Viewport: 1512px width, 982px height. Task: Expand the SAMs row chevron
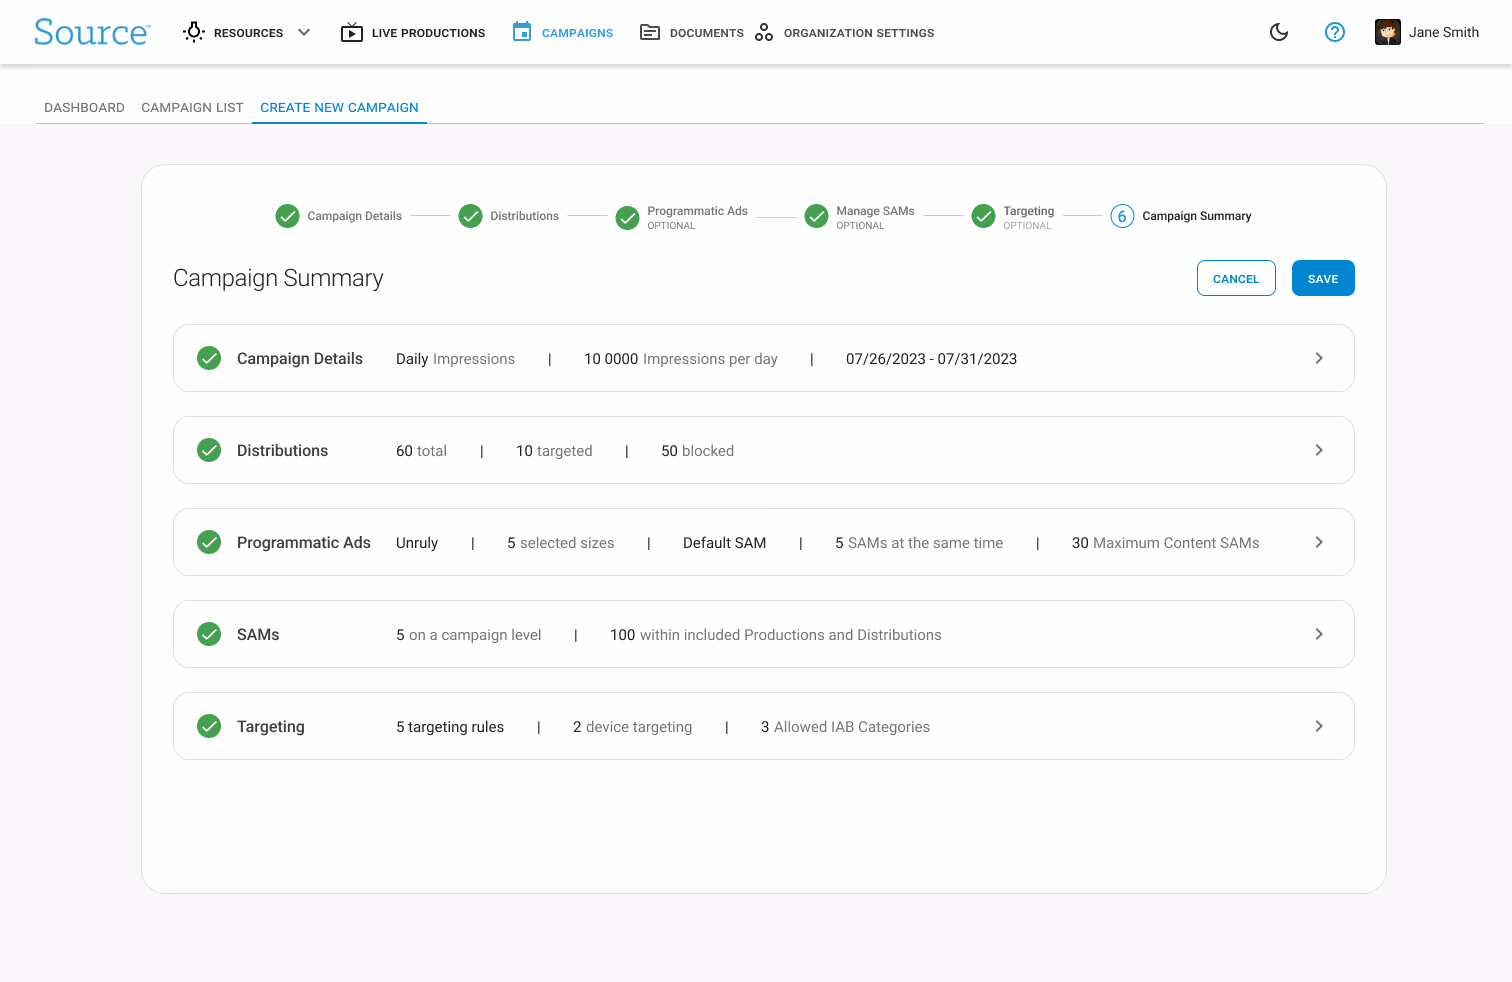[1319, 634]
